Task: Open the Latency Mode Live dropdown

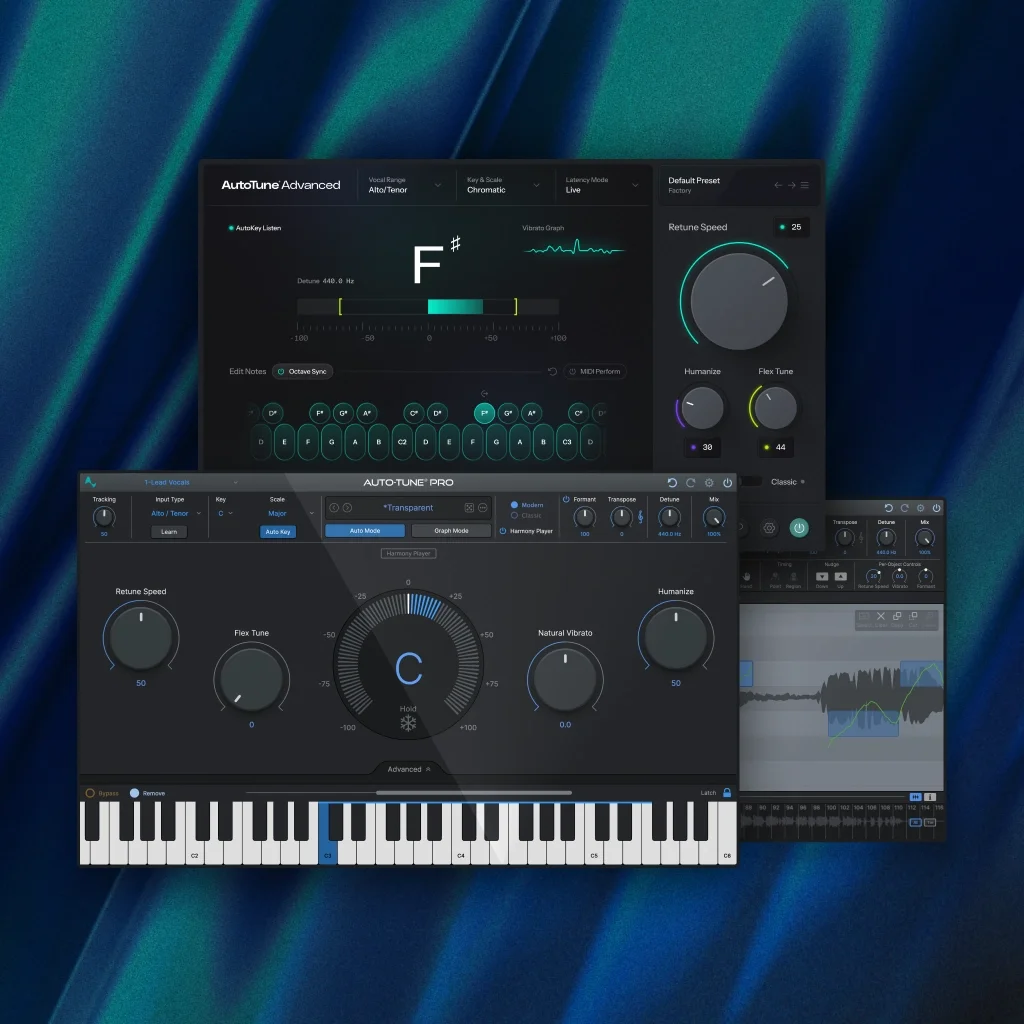Action: 602,185
